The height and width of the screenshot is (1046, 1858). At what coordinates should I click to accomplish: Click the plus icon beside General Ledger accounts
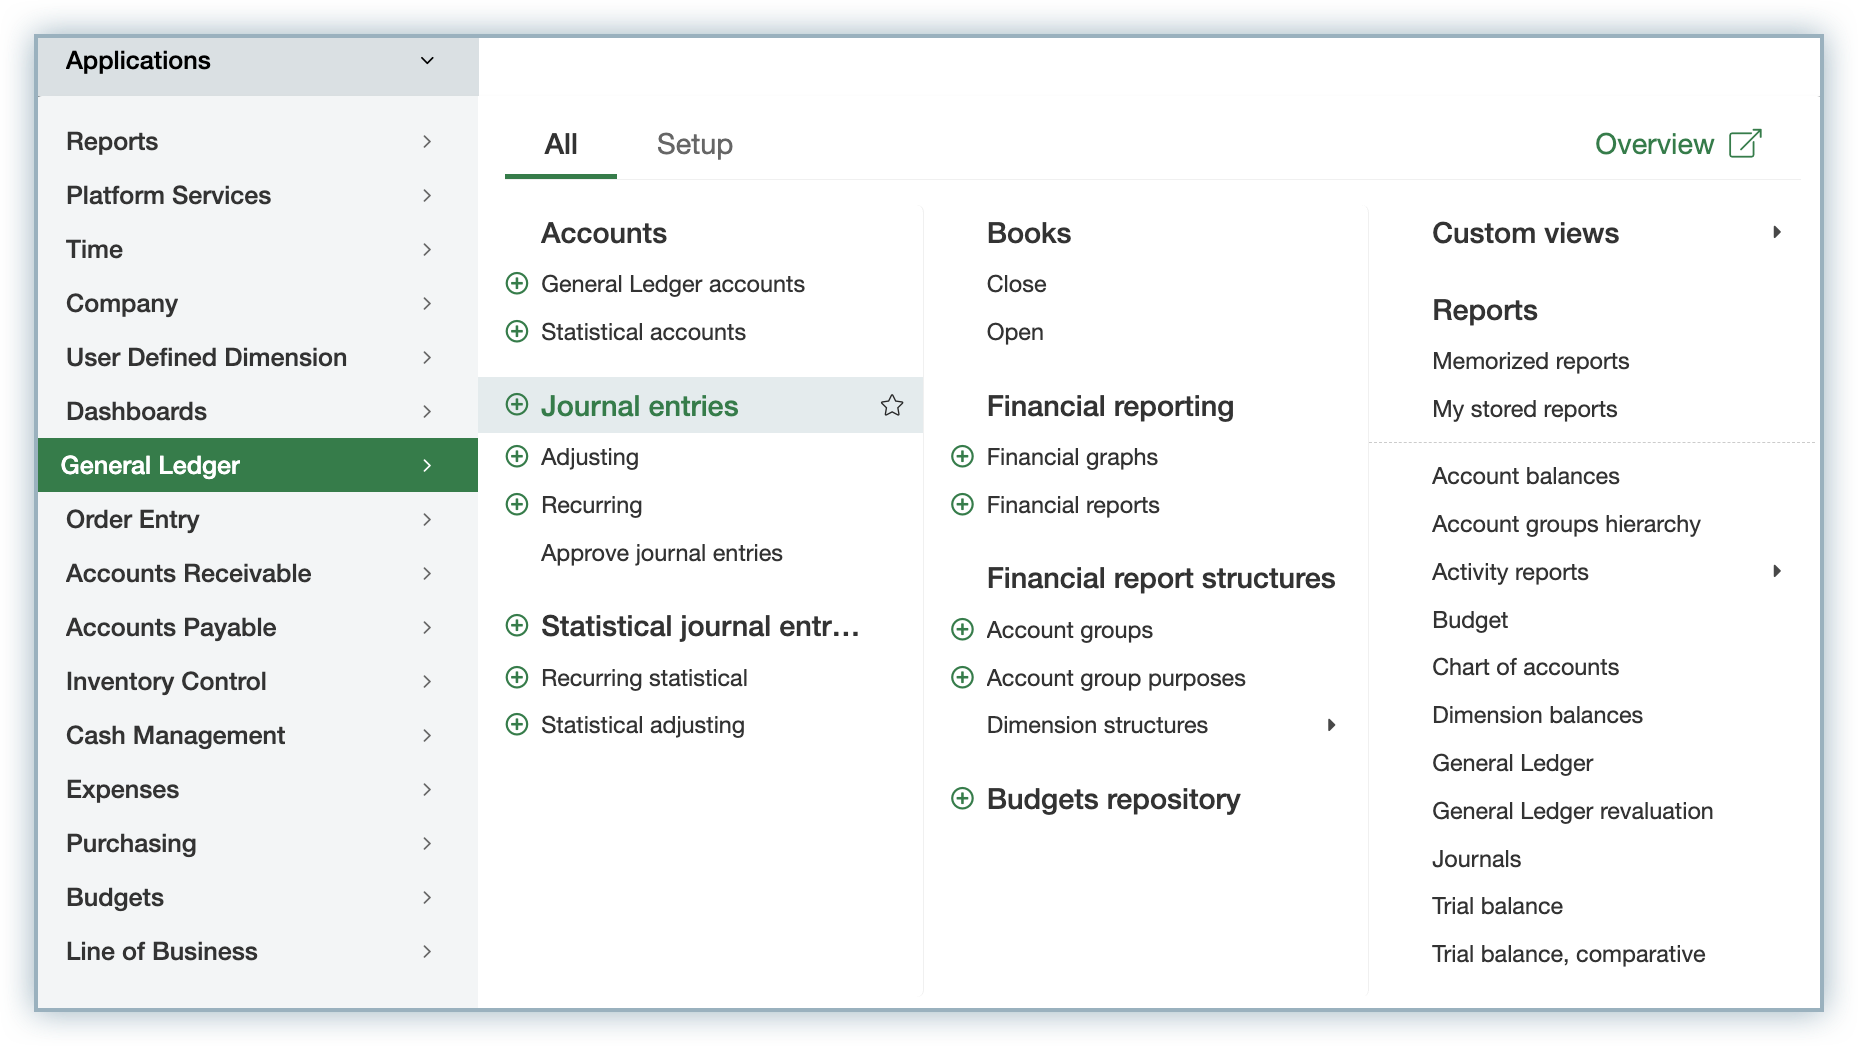tap(517, 284)
